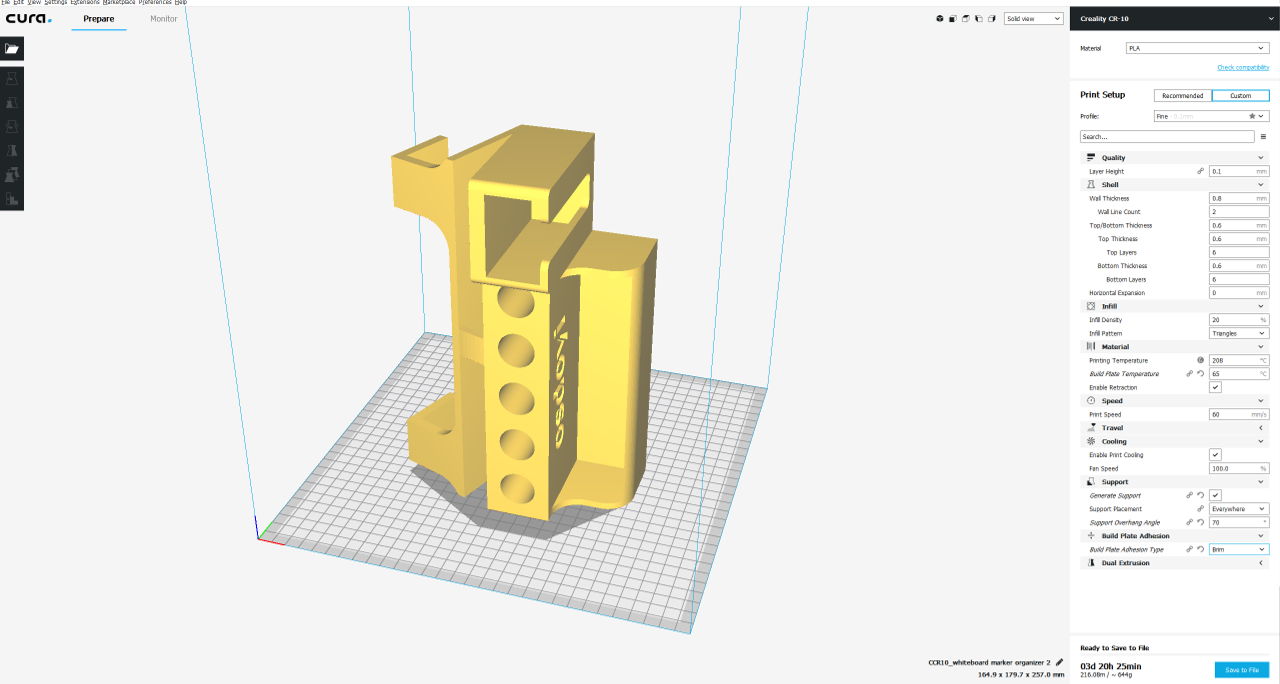Open the Support Placement Everywhere dropdown
Viewport: 1280px width, 684px height.
coord(1239,509)
